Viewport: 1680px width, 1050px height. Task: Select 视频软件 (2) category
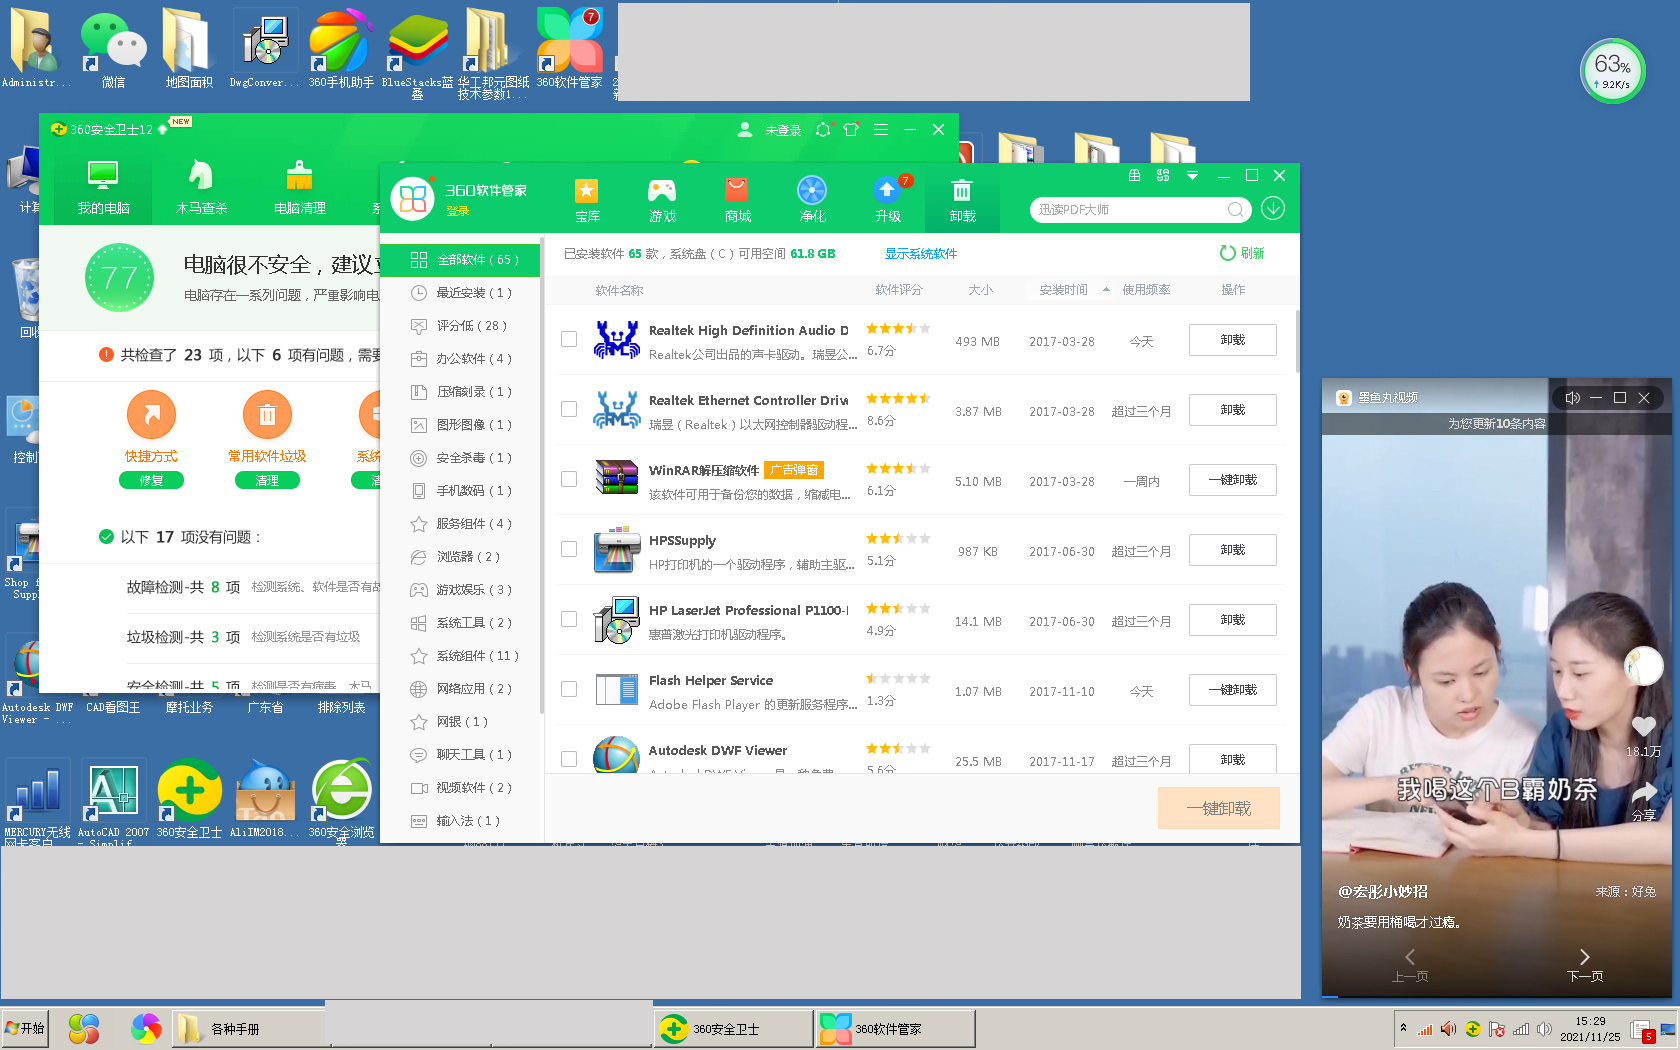pyautogui.click(x=461, y=788)
